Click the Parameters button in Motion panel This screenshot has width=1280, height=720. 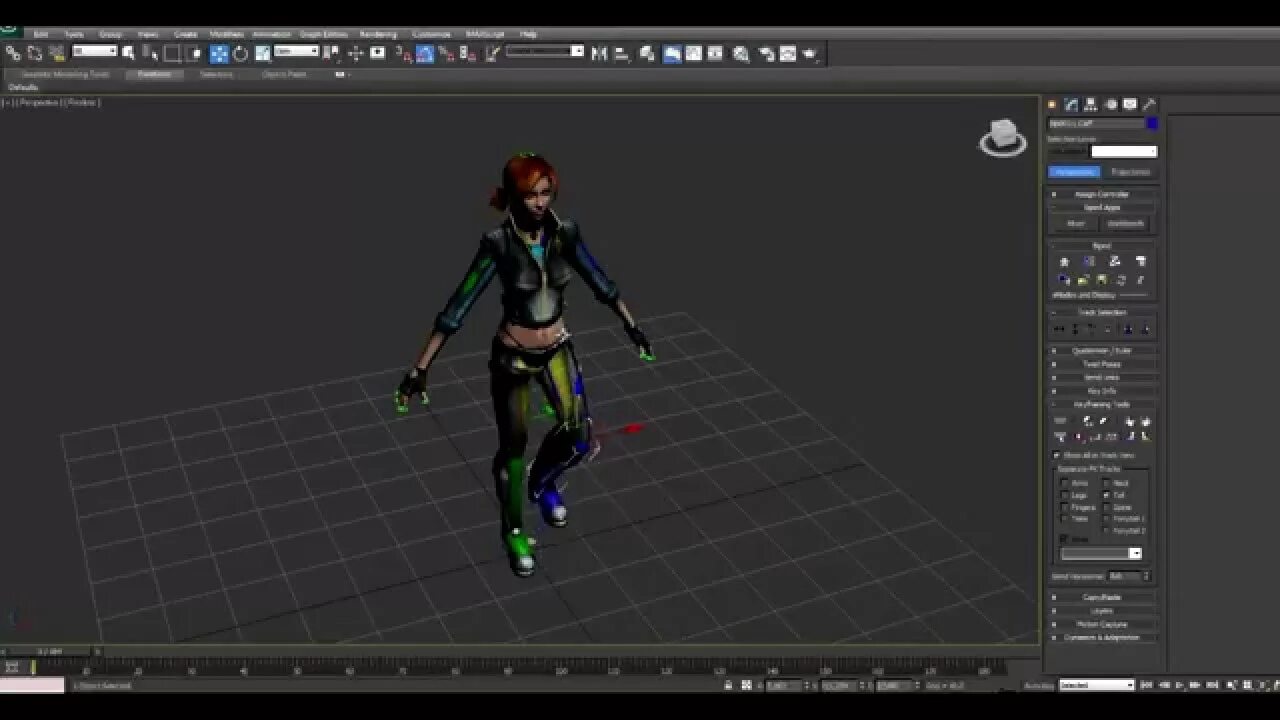(1074, 172)
